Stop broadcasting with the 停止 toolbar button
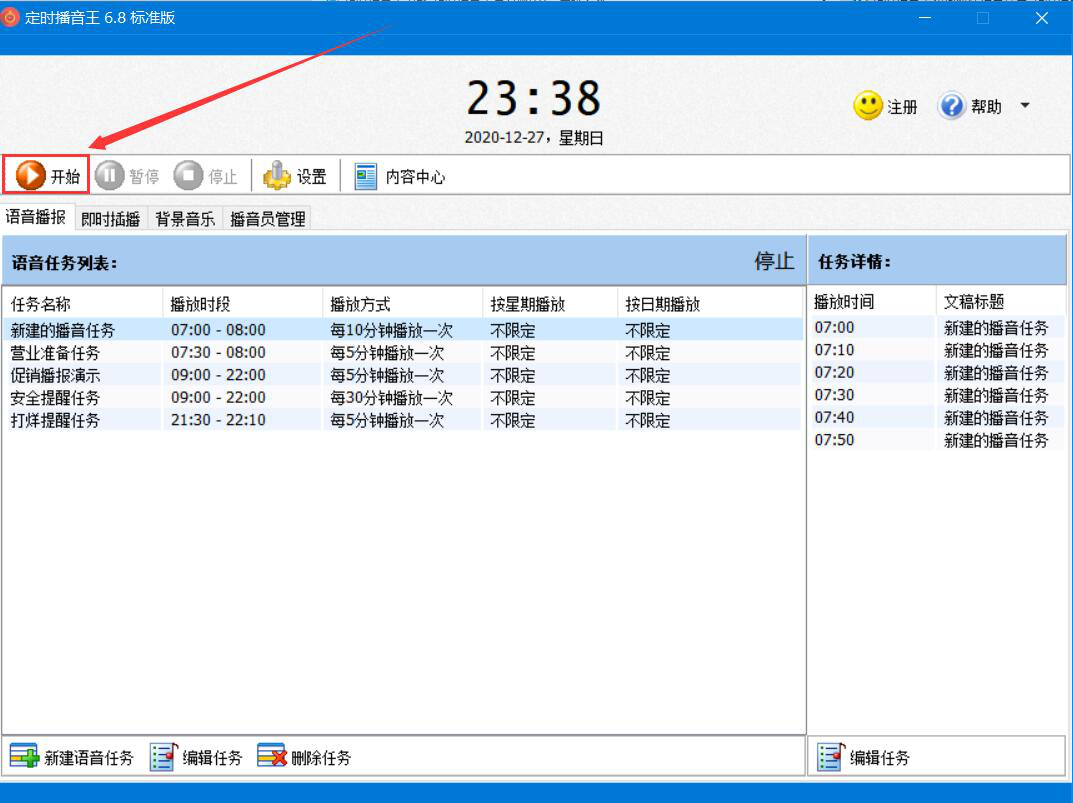 click(x=206, y=176)
